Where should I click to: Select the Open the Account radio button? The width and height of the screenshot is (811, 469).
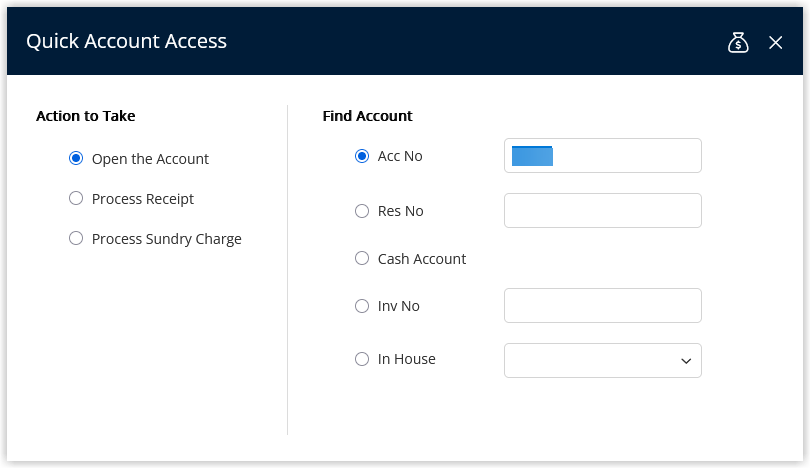pos(76,158)
